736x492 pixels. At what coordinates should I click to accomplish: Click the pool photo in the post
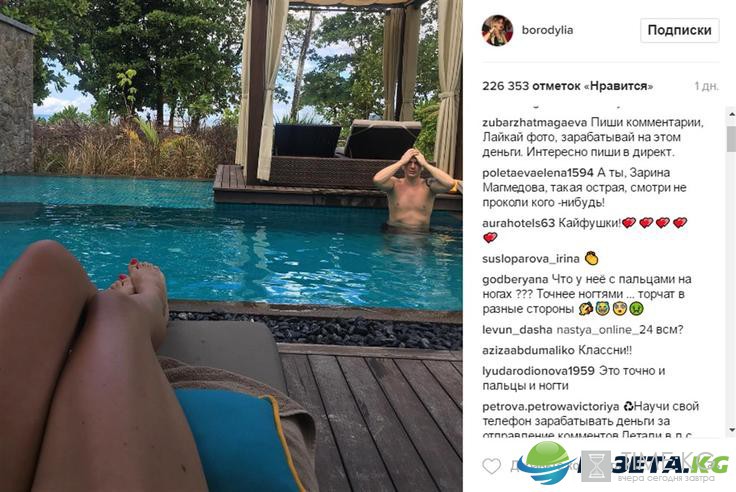point(231,246)
